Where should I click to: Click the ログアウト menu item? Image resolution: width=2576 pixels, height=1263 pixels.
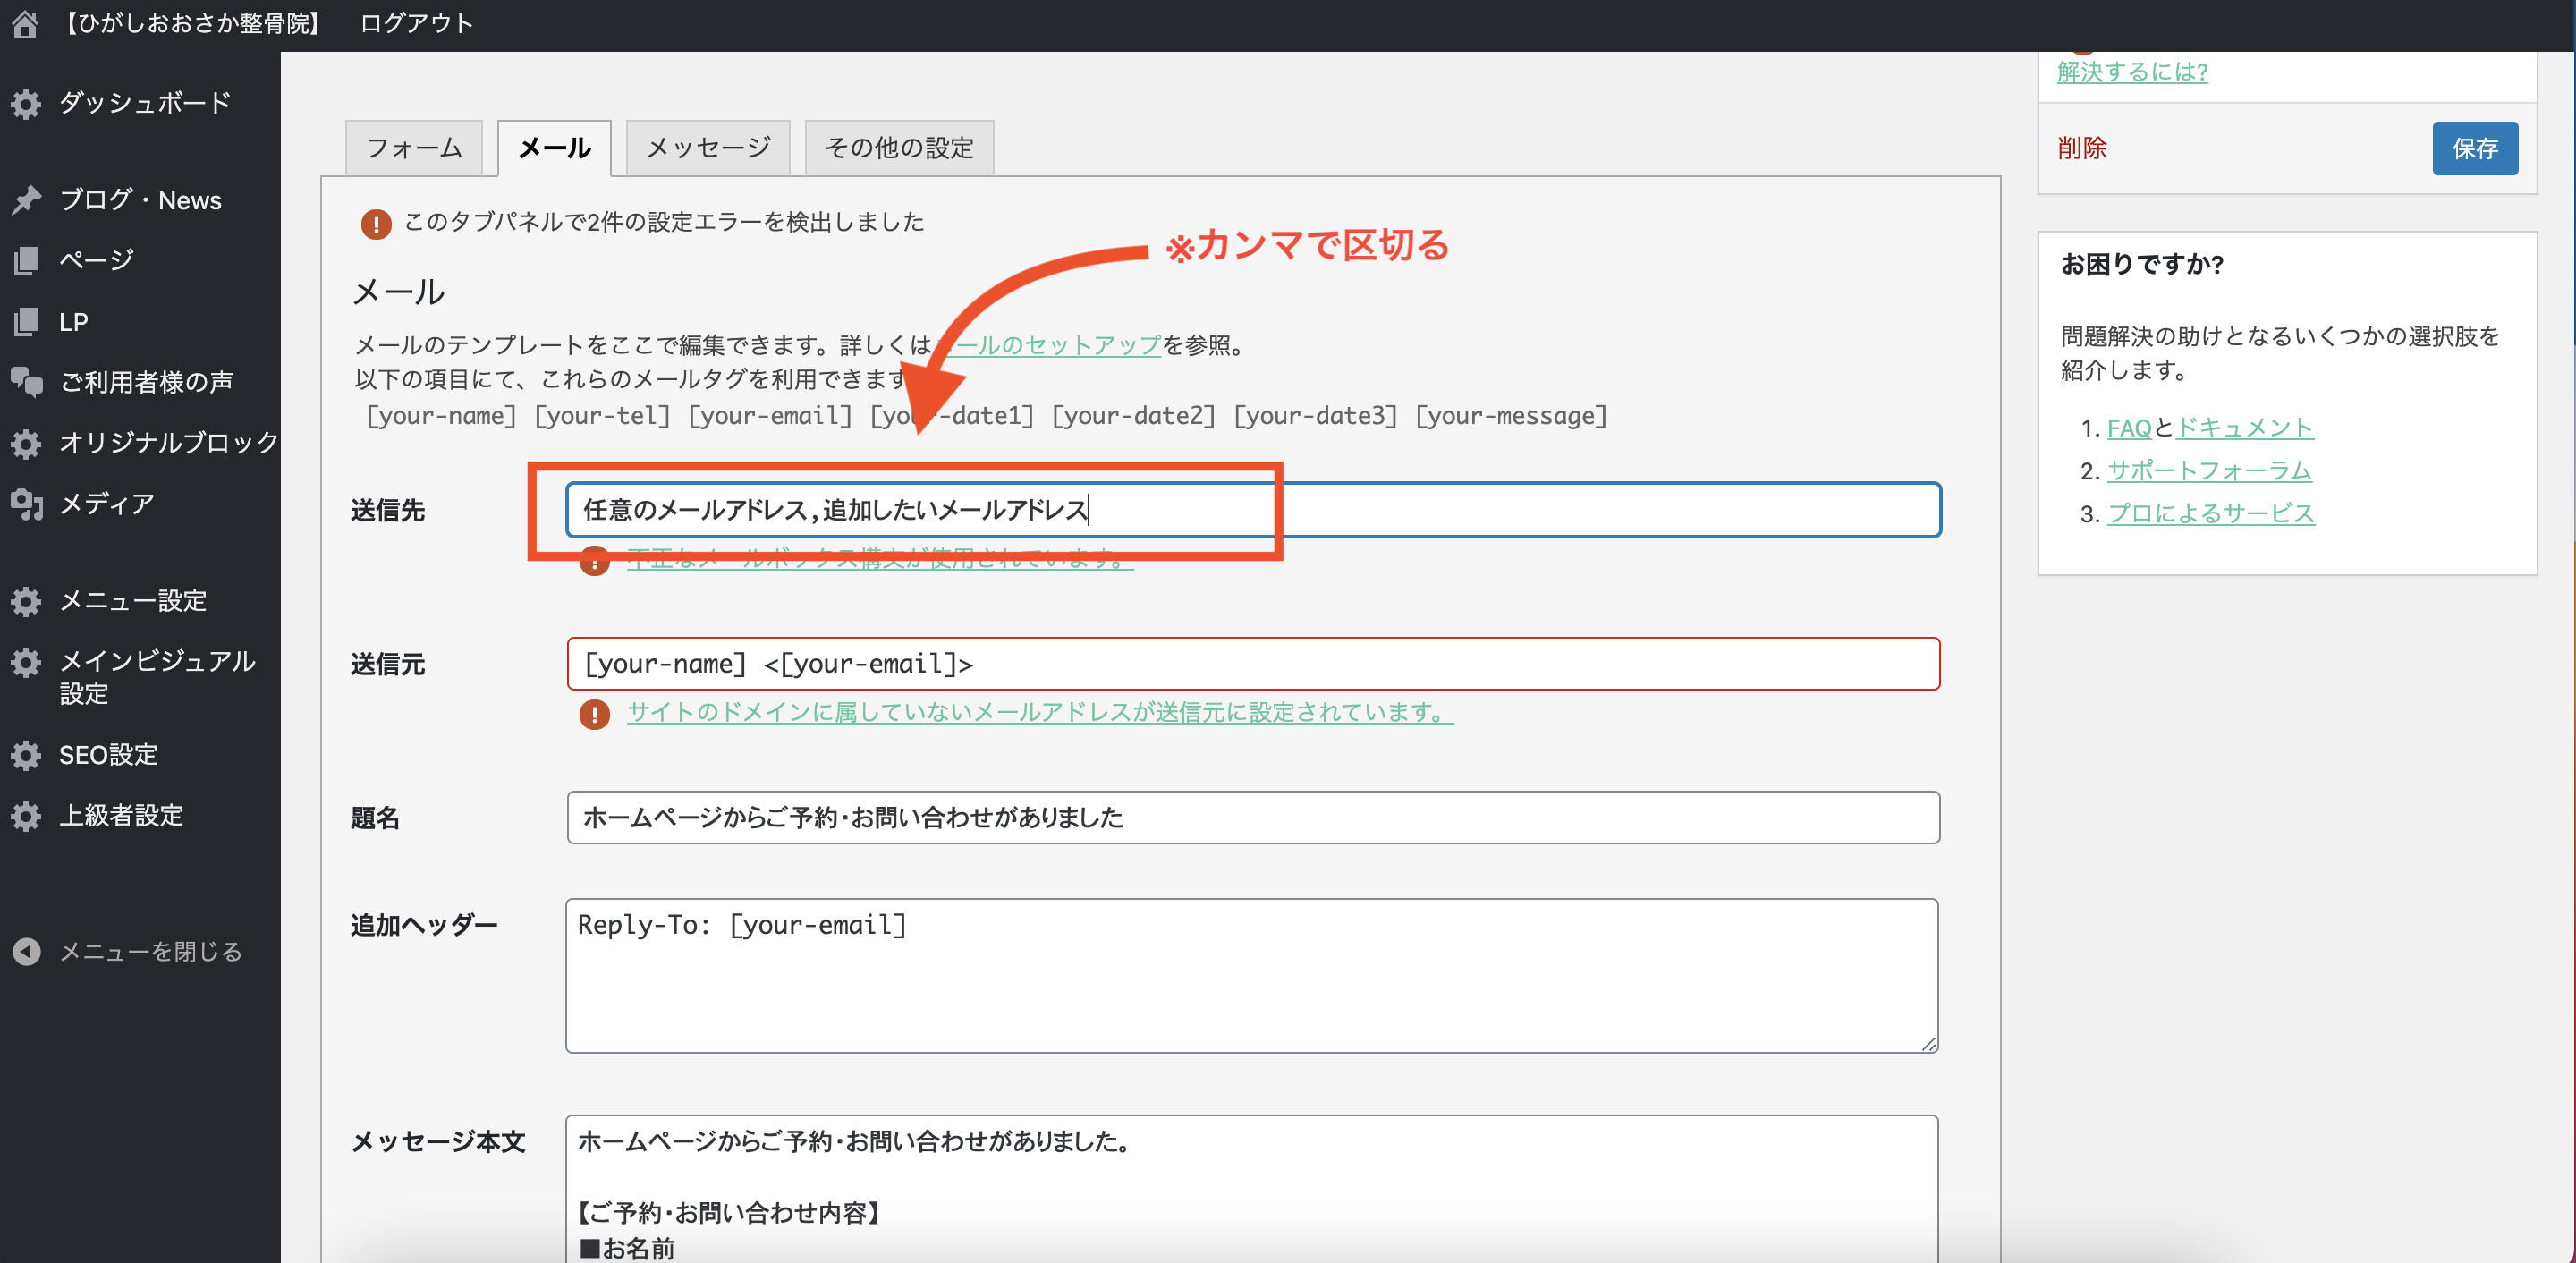coord(416,23)
